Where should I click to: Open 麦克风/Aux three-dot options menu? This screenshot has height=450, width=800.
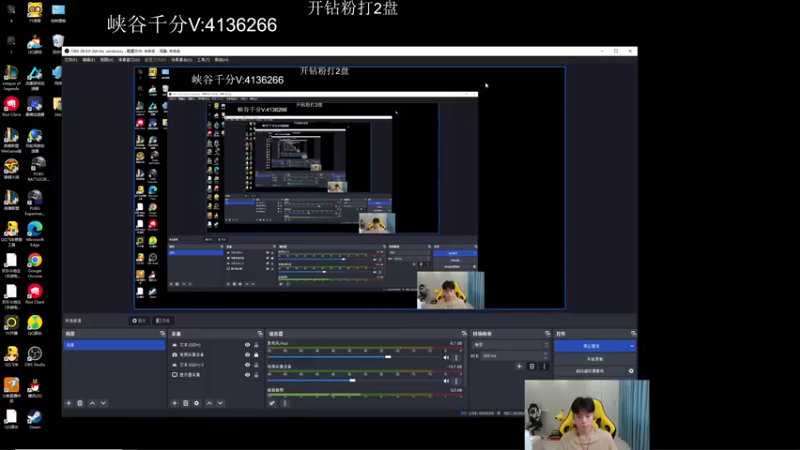(456, 358)
